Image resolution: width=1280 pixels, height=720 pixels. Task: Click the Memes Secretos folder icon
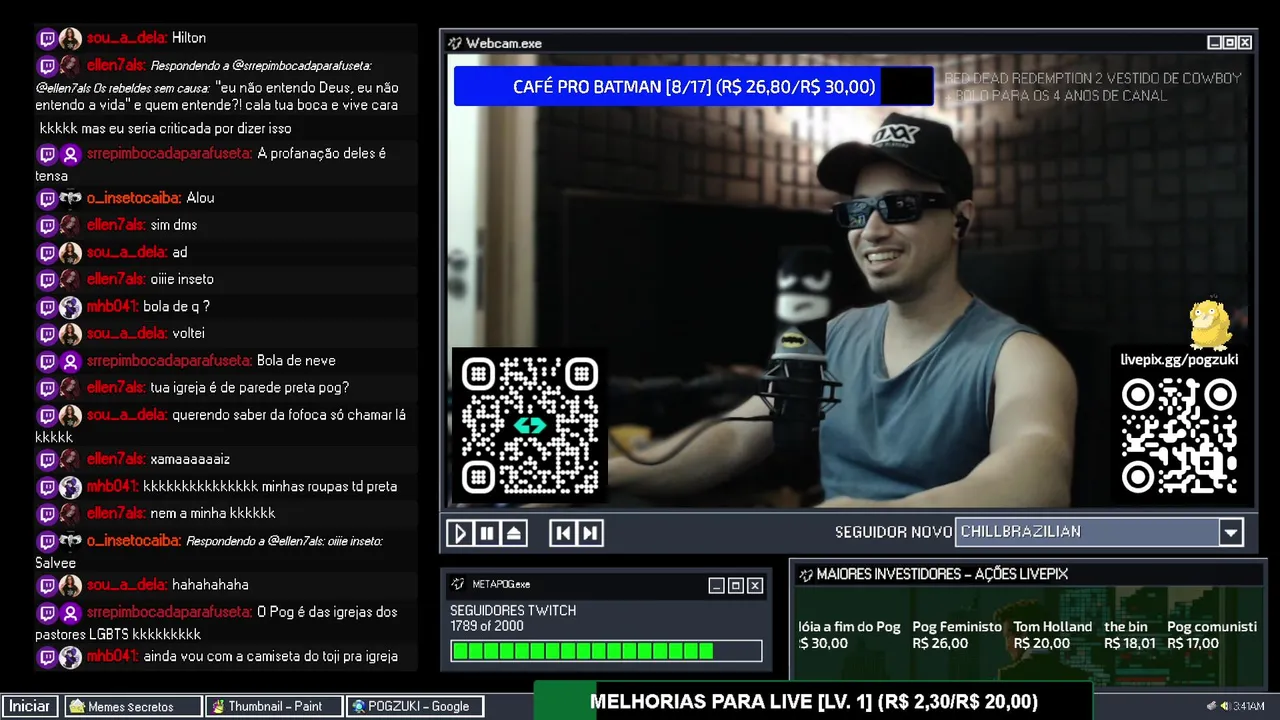pos(77,706)
